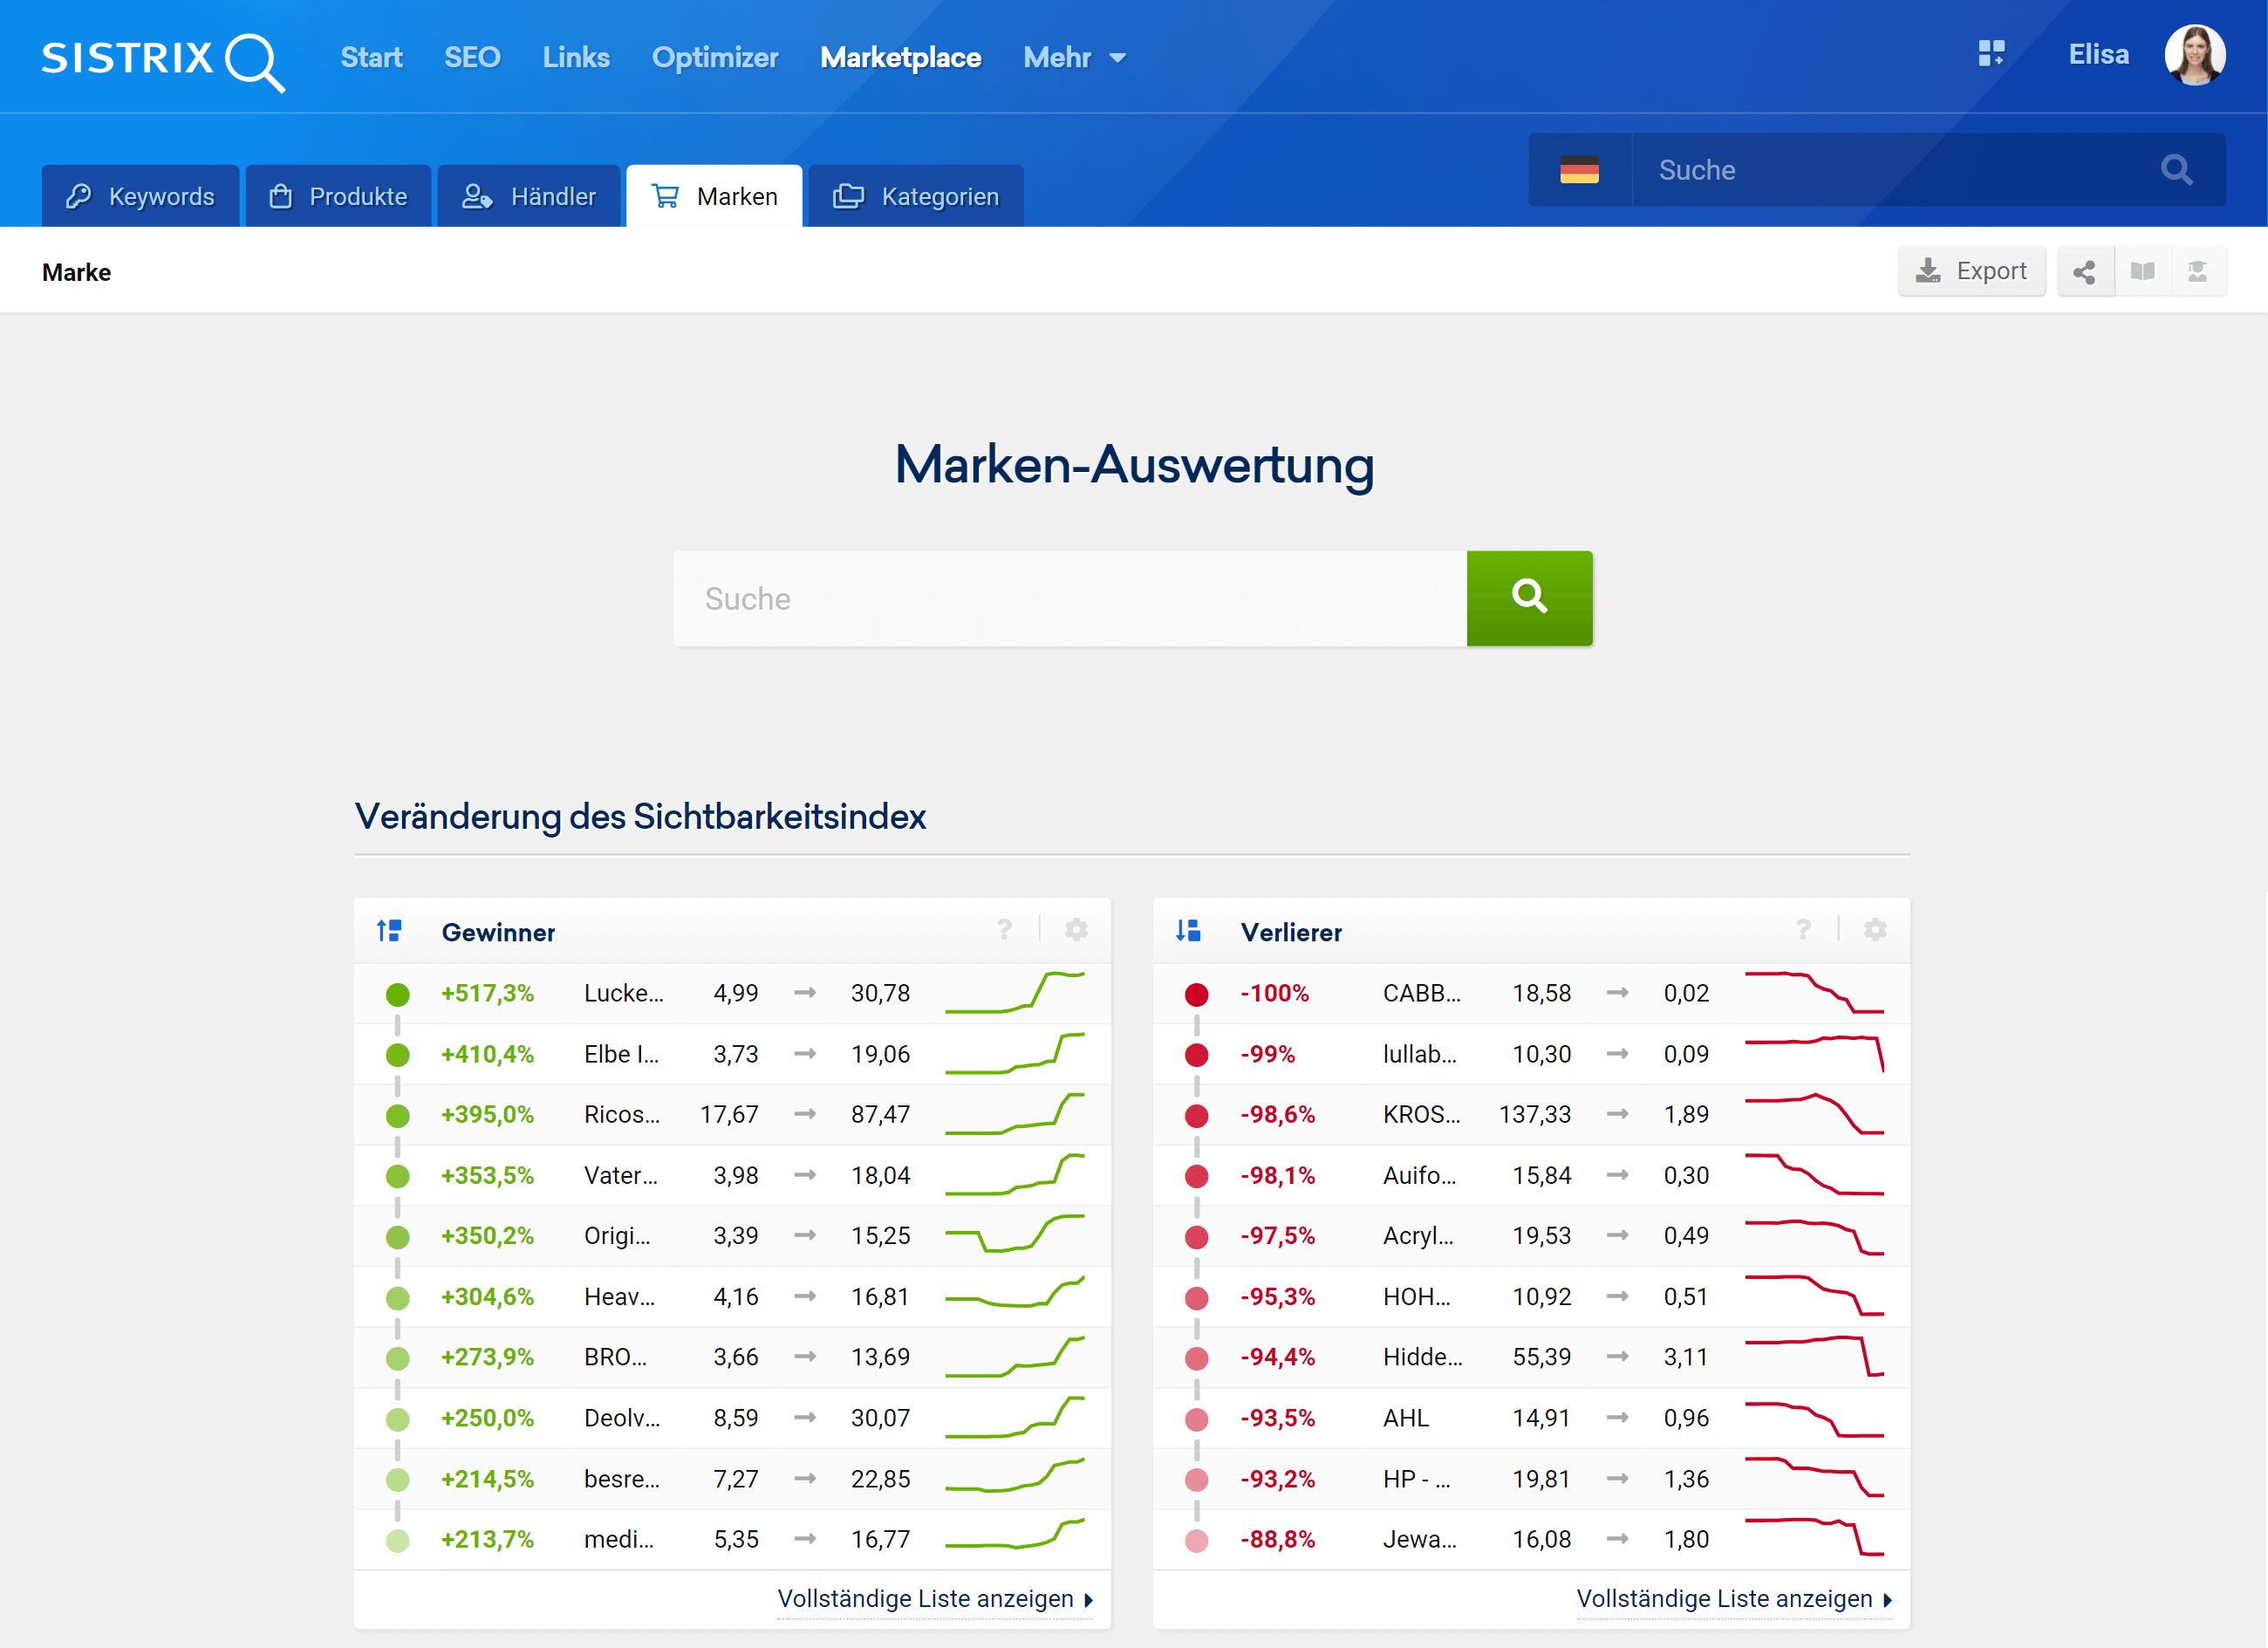The image size is (2268, 1648).
Task: Click the share icon next to Export
Action: (2084, 272)
